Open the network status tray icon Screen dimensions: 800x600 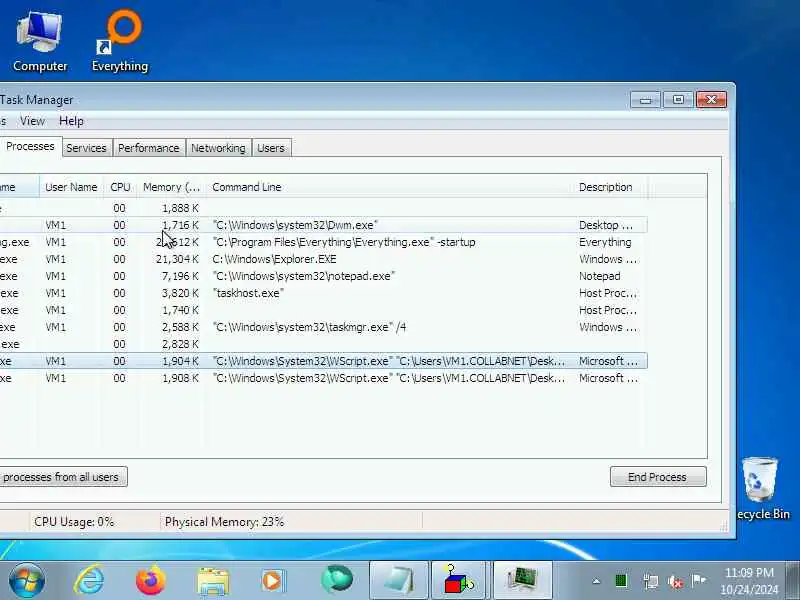[x=651, y=581]
